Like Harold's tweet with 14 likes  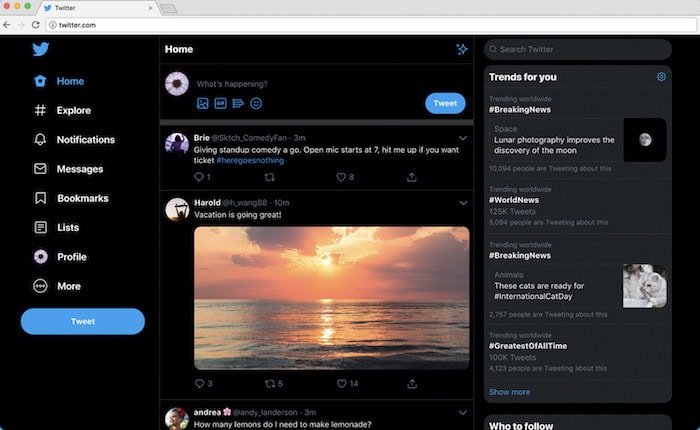(x=342, y=384)
